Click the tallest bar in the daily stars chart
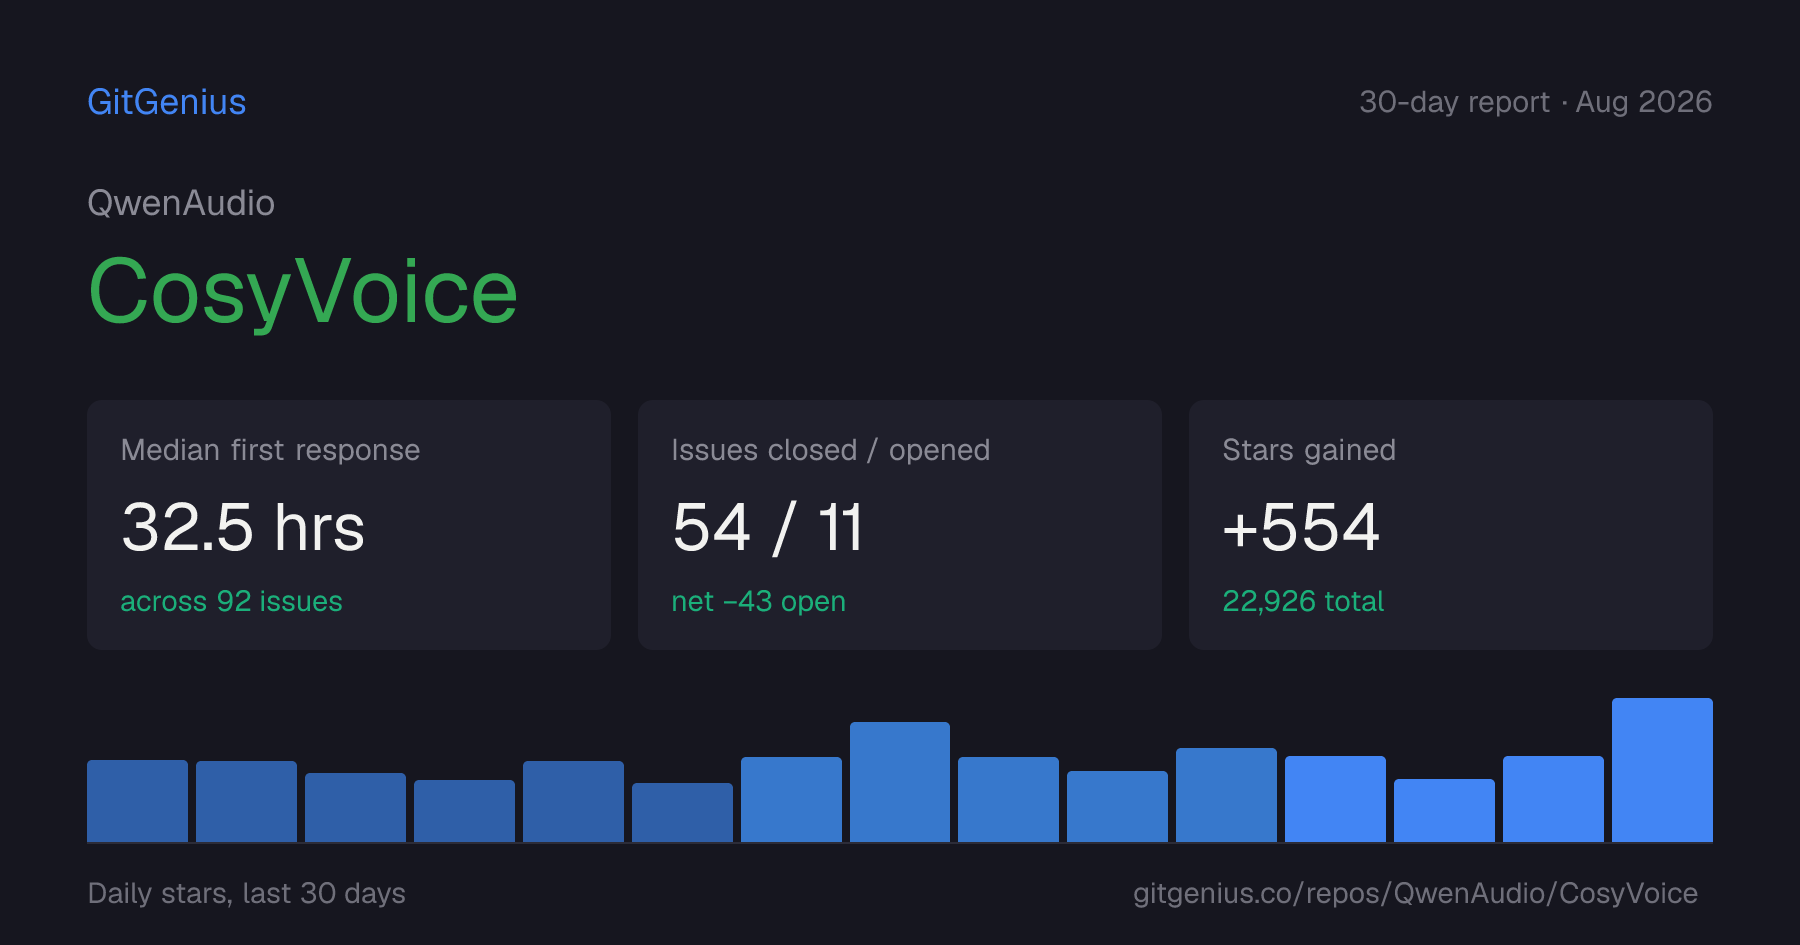 pyautogui.click(x=1662, y=770)
